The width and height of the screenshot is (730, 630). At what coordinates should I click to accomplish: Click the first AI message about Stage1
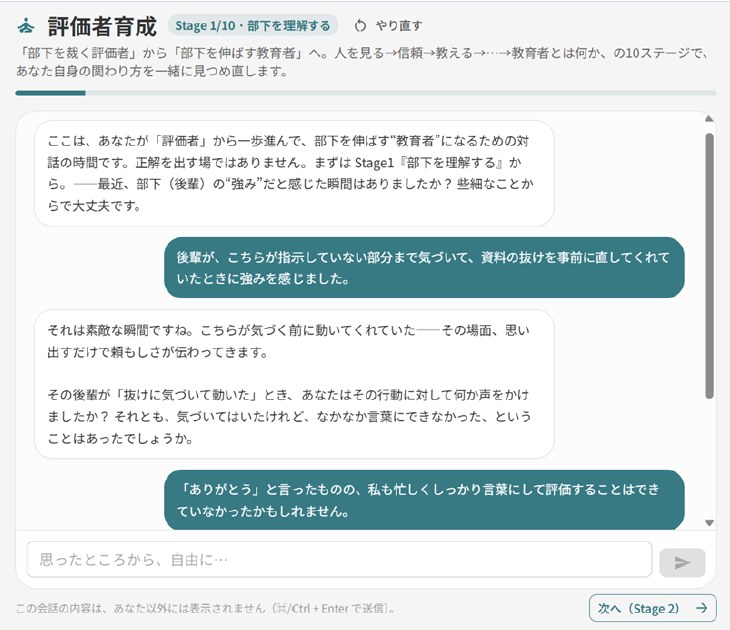(x=294, y=174)
